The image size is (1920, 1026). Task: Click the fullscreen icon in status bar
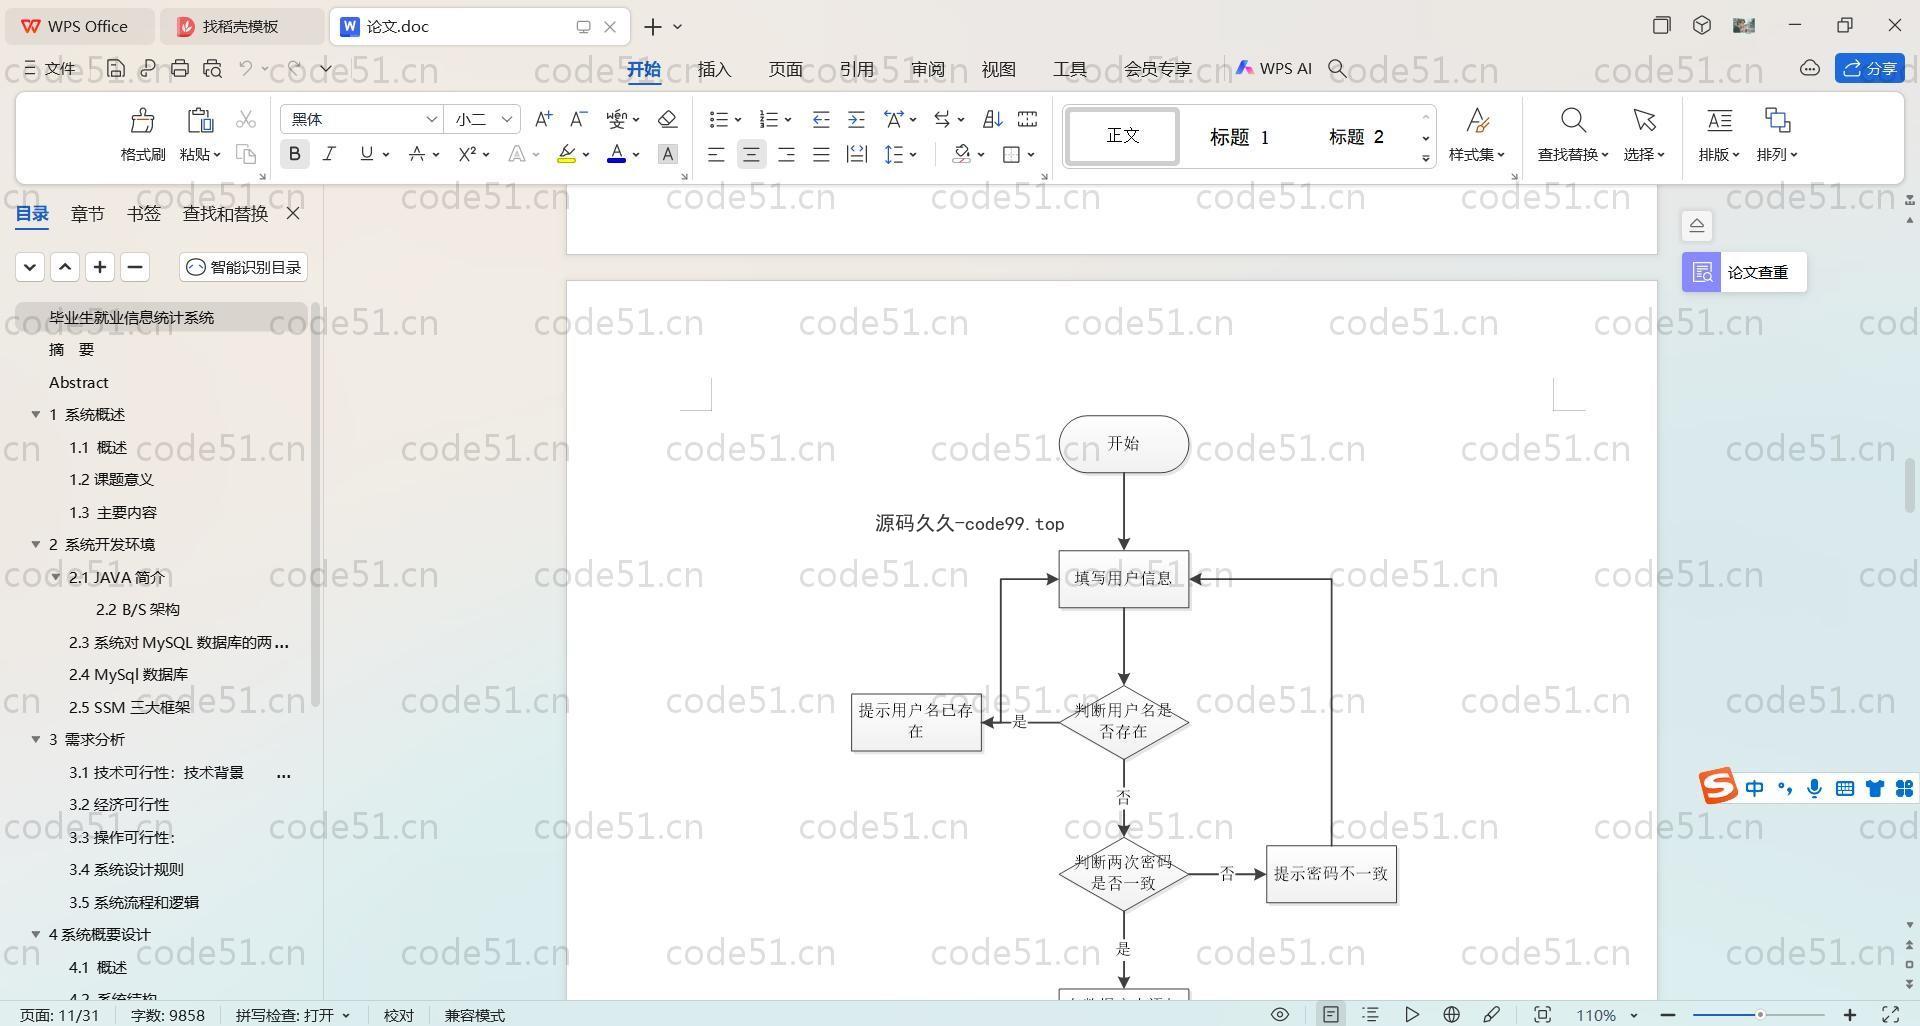1891,1014
